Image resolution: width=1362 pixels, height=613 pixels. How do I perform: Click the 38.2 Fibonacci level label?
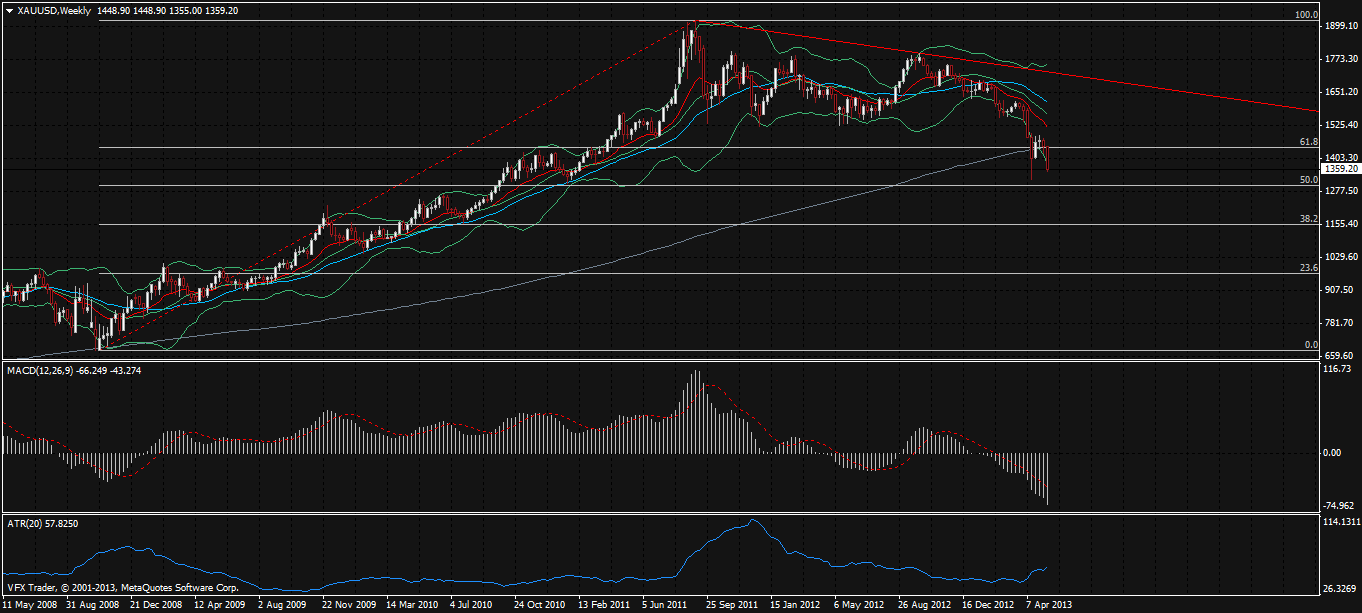(x=1307, y=218)
